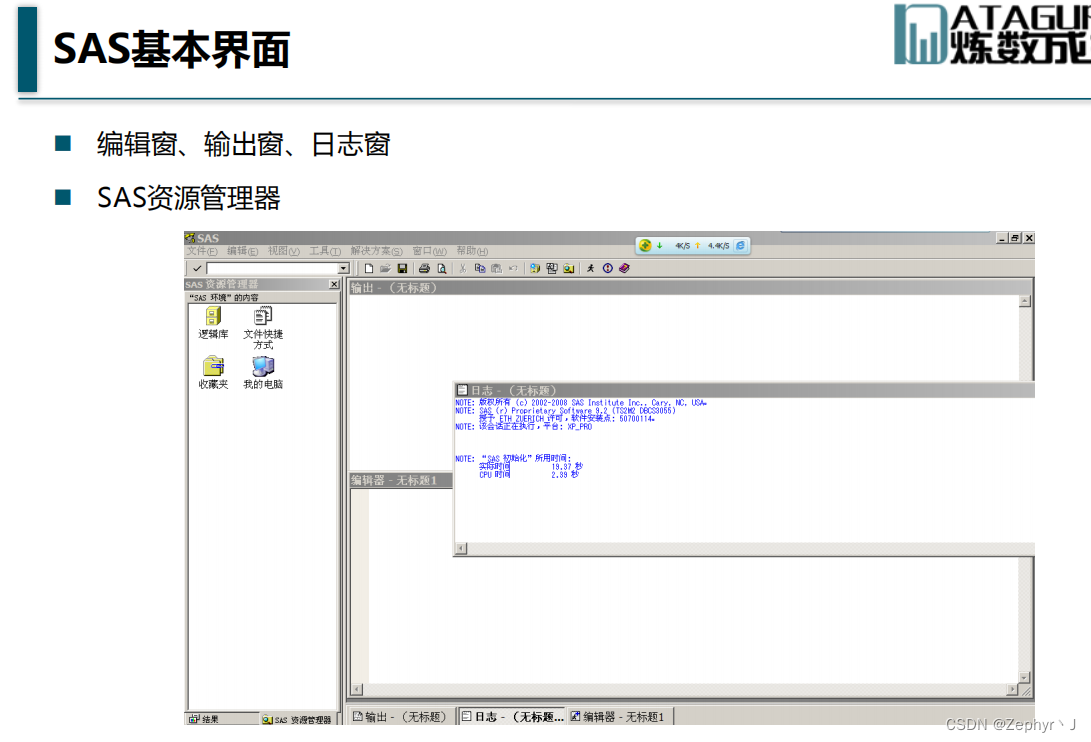Click the editor vertical scroll down arrow
The width and height of the screenshot is (1091, 742).
(x=1024, y=677)
